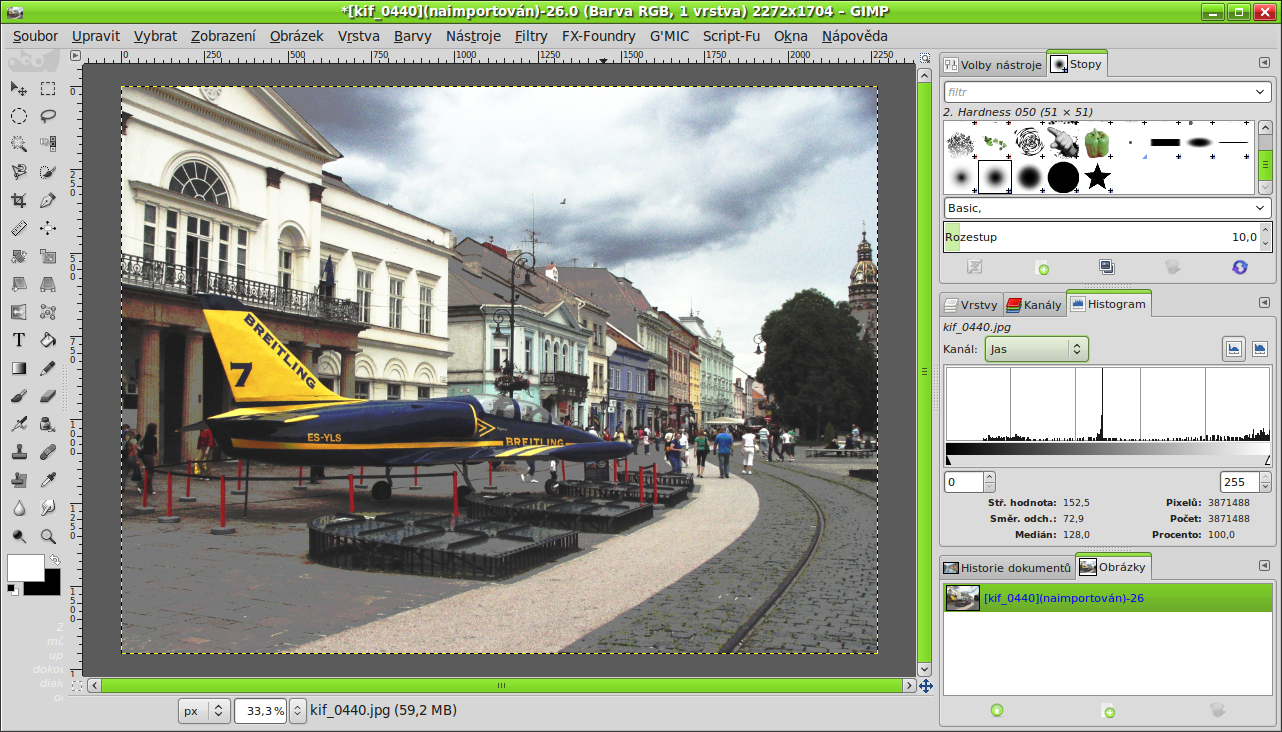Create a new brush in Stopy panel
Image resolution: width=1282 pixels, height=732 pixels.
1043,267
